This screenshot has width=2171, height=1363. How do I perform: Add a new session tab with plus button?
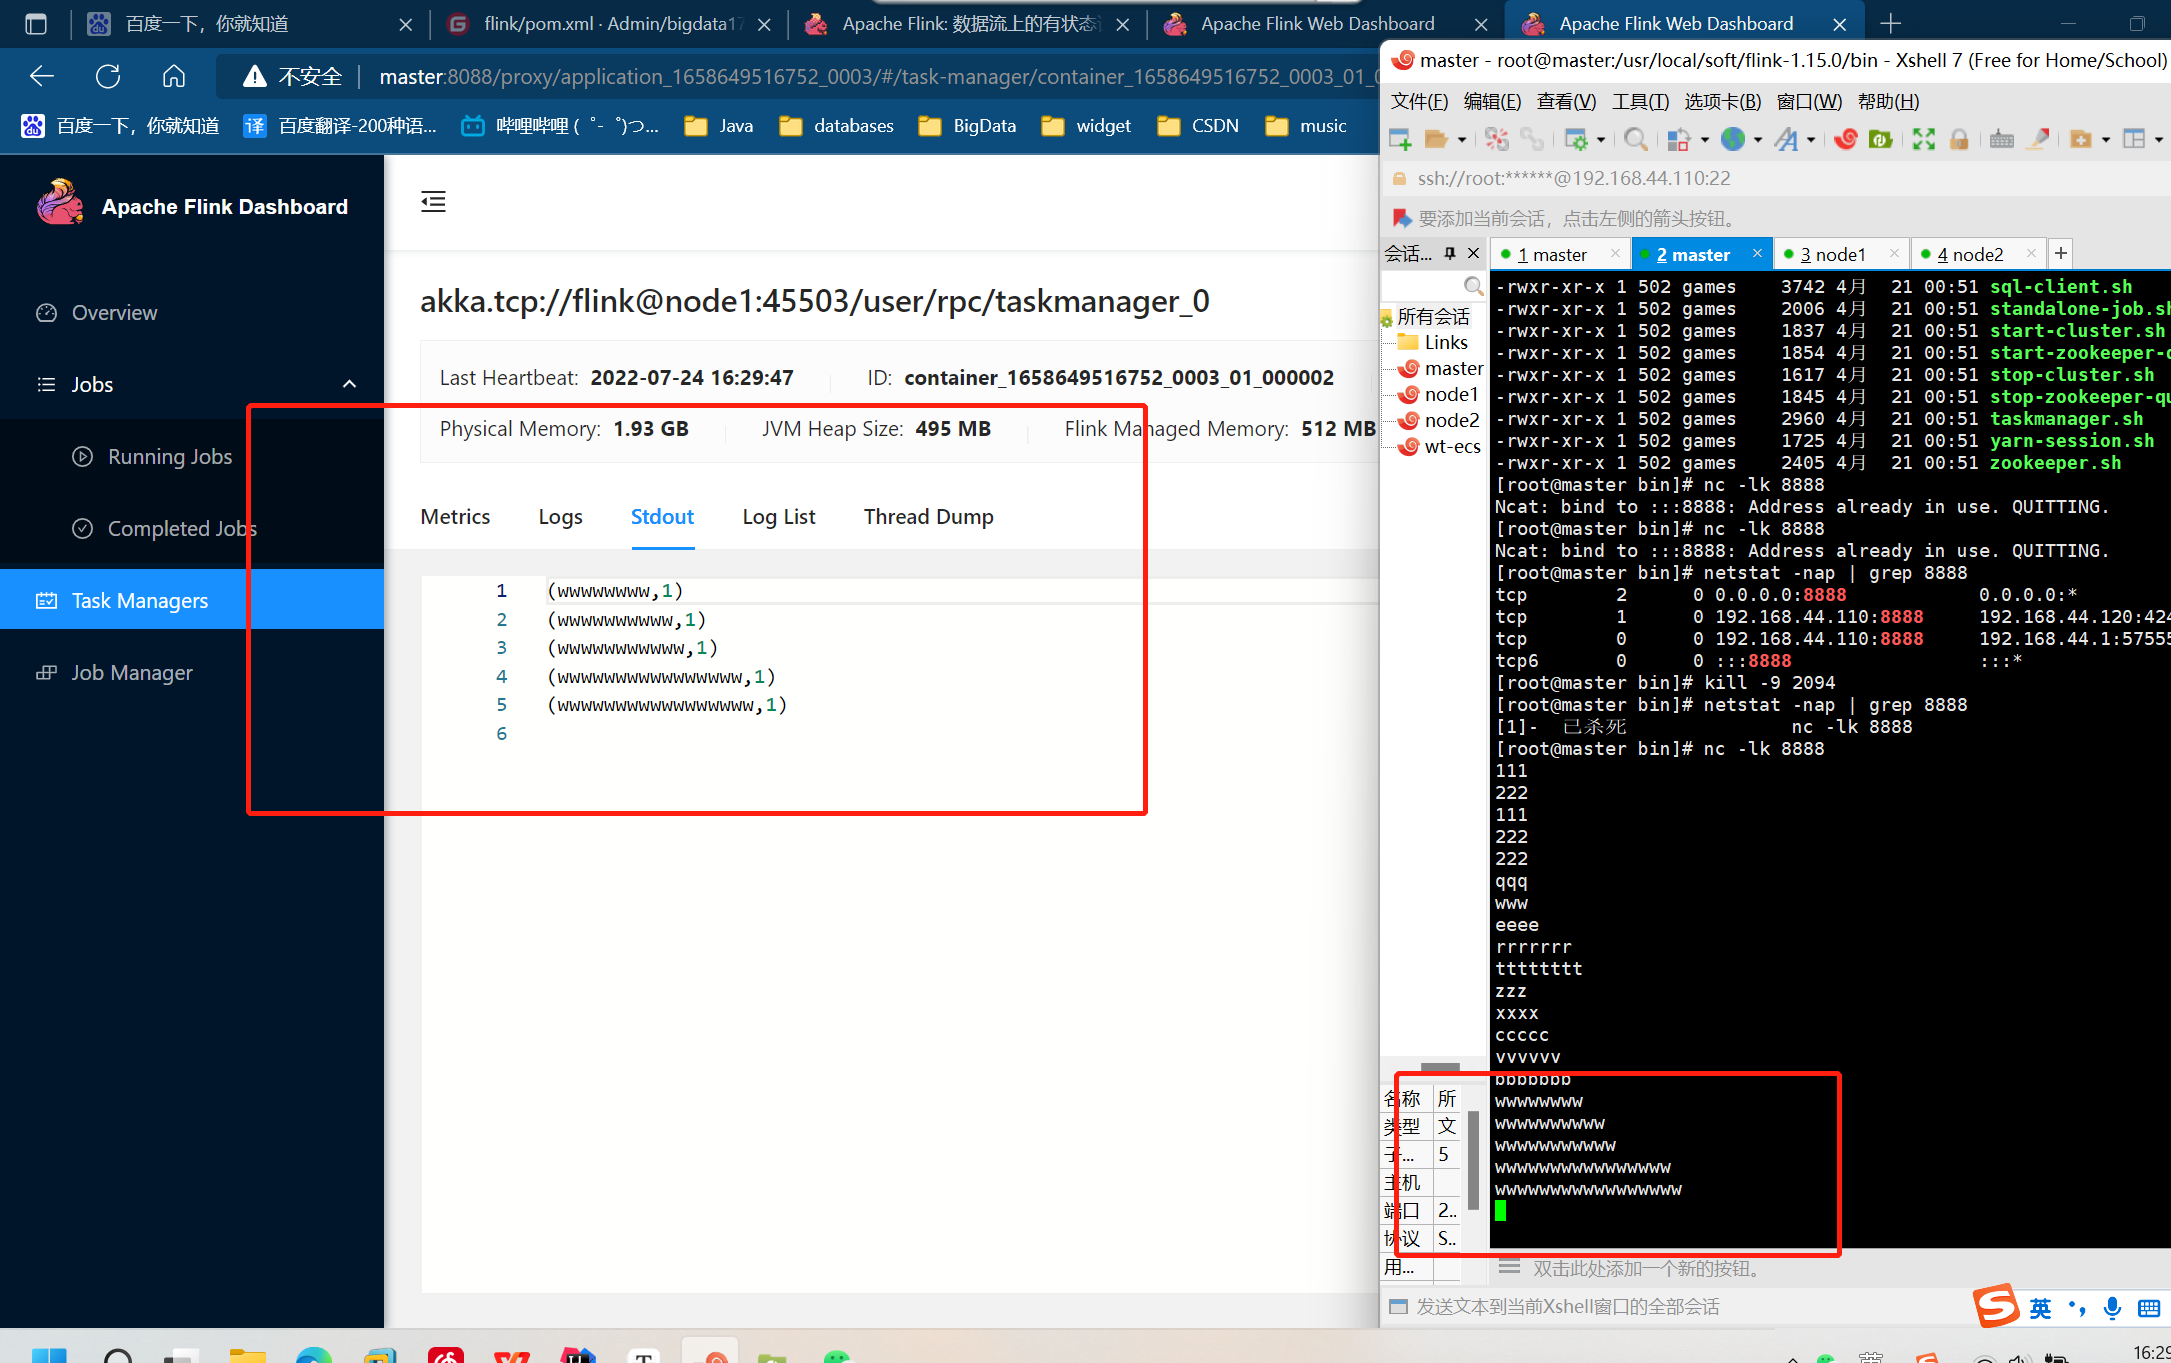(x=2060, y=254)
